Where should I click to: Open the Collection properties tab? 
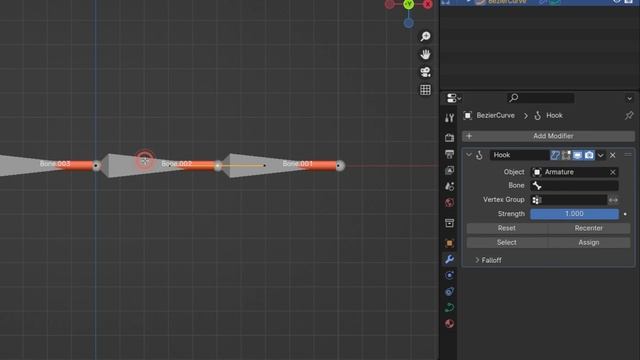(449, 223)
